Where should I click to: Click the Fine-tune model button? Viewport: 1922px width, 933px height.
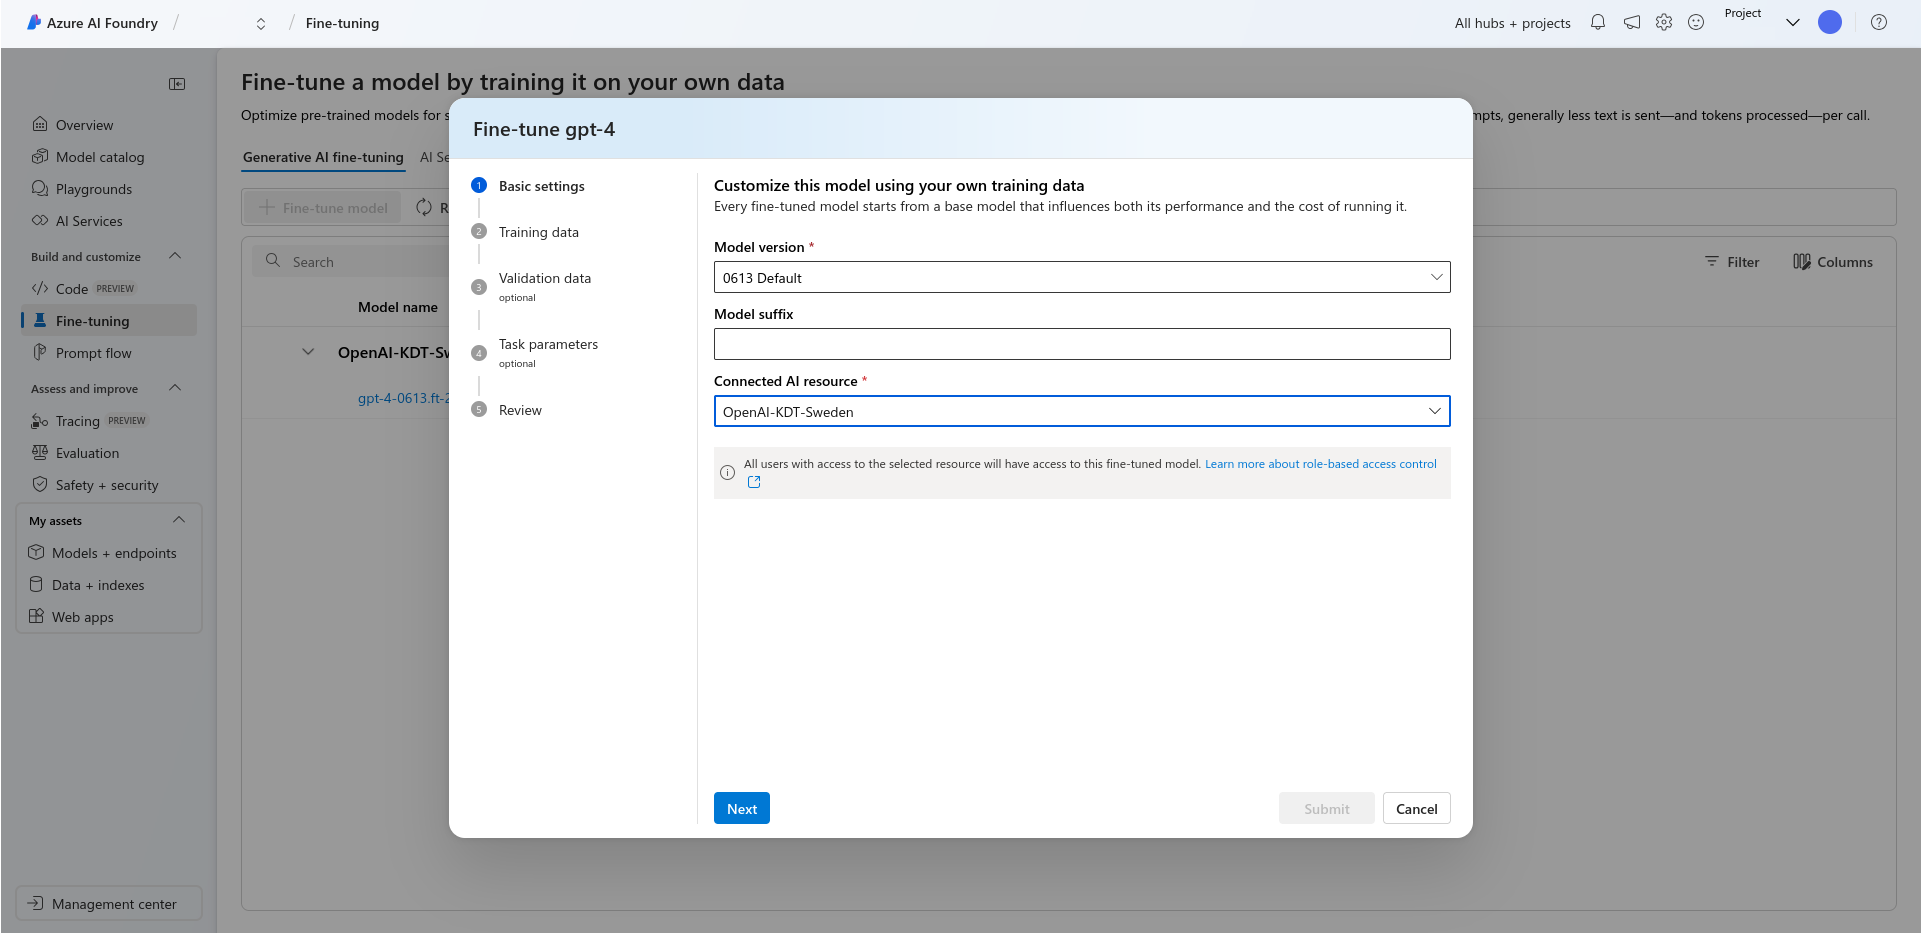pyautogui.click(x=323, y=207)
